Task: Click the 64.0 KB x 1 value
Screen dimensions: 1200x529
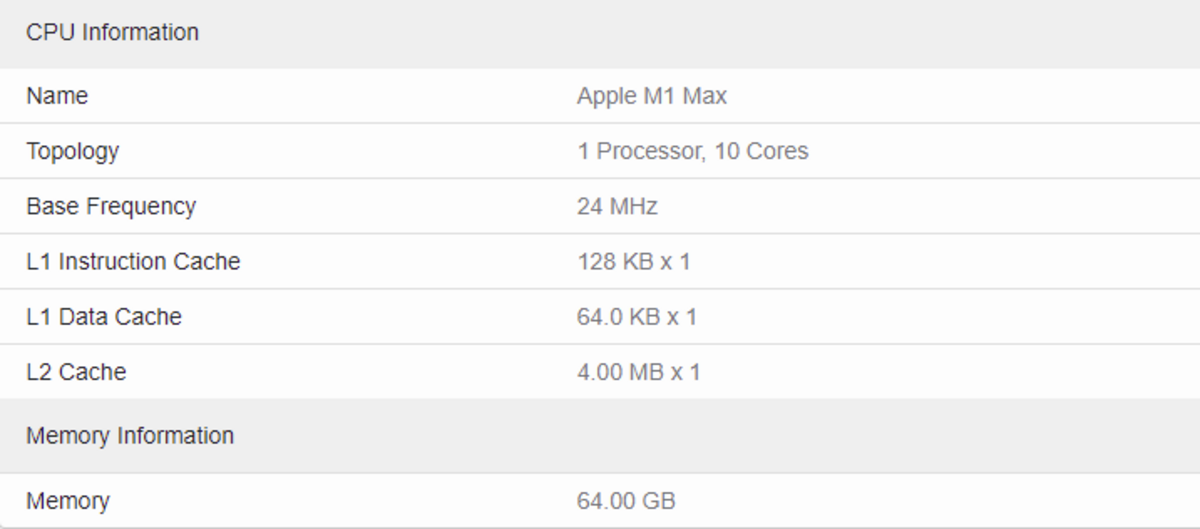Action: point(637,316)
